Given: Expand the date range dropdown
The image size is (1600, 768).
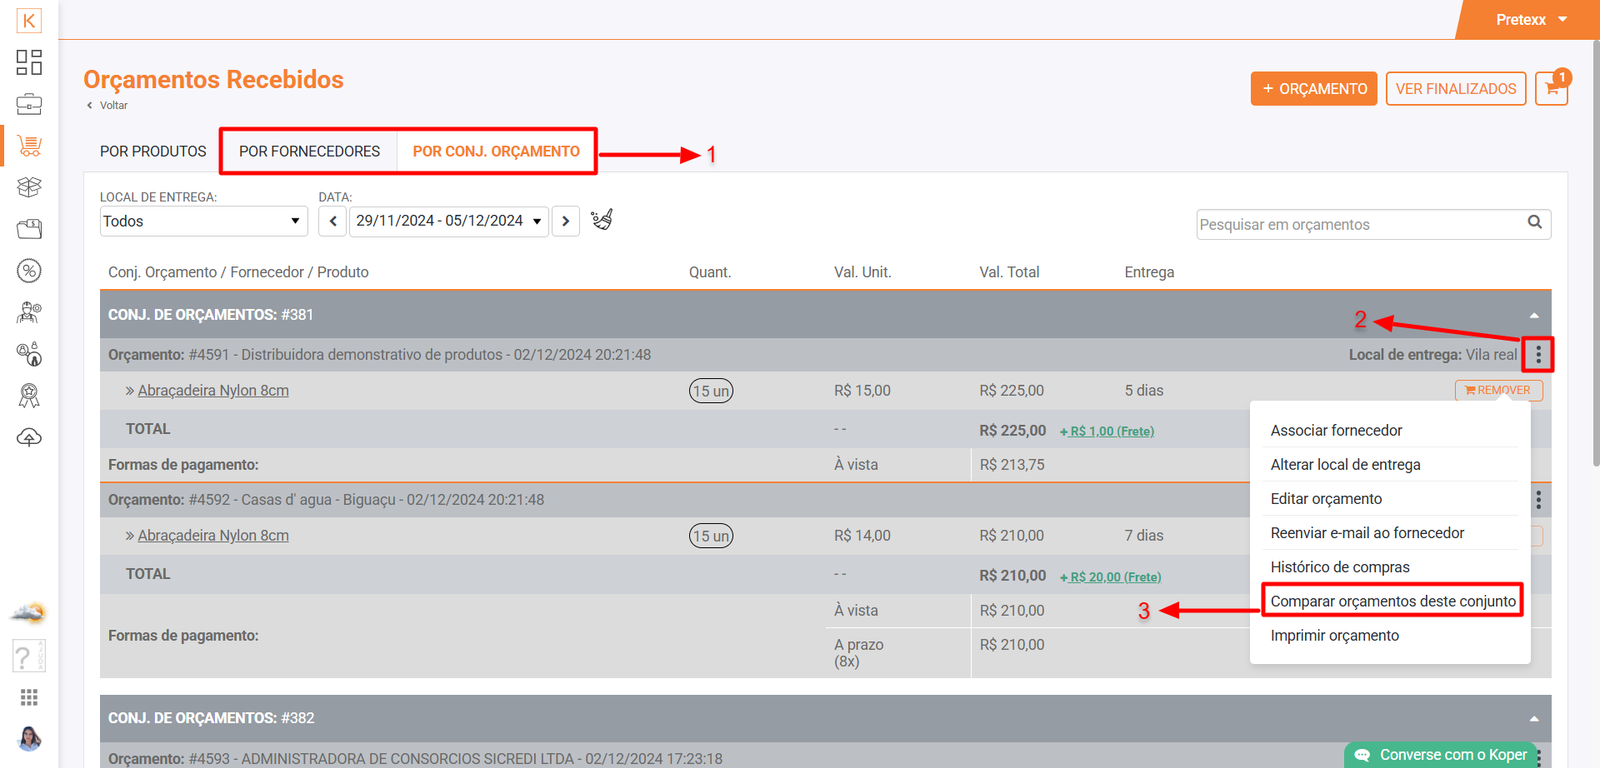Looking at the screenshot, I should pos(449,221).
